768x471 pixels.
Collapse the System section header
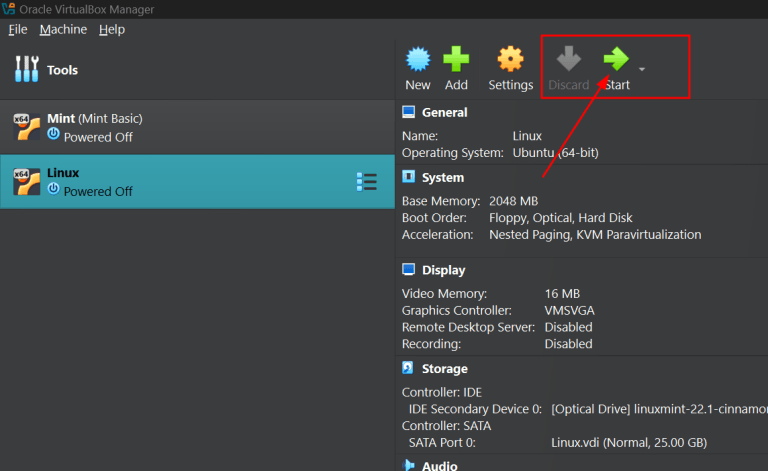click(x=442, y=177)
